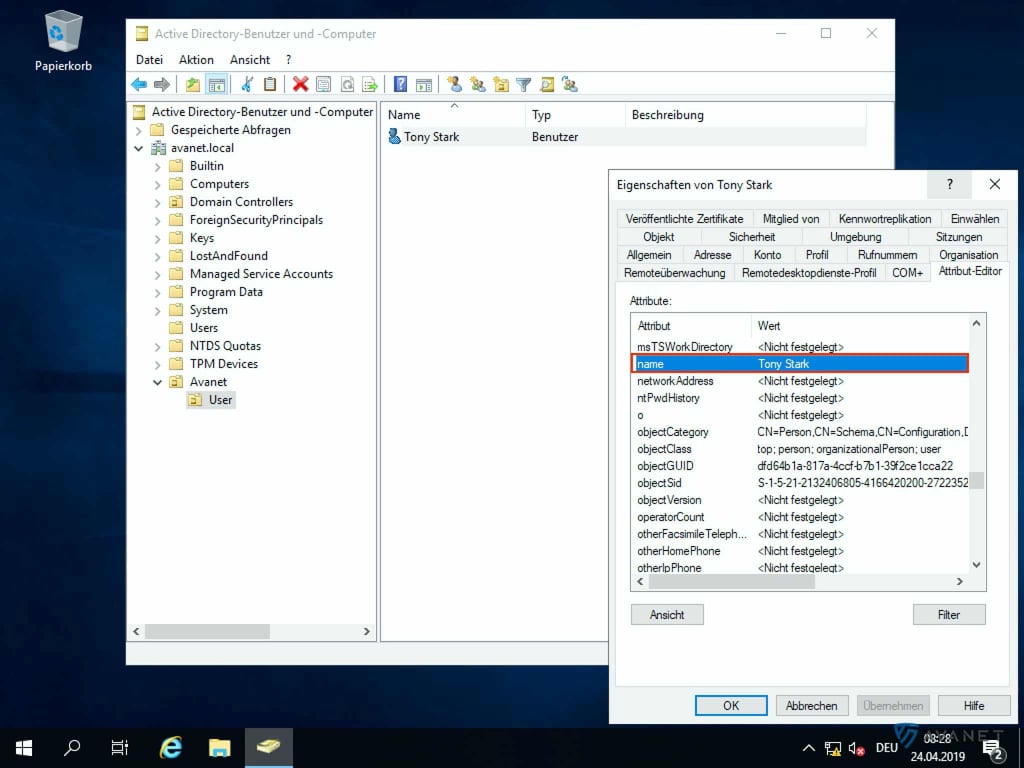
Task: Click the Ansicht button in dialog
Action: [667, 615]
